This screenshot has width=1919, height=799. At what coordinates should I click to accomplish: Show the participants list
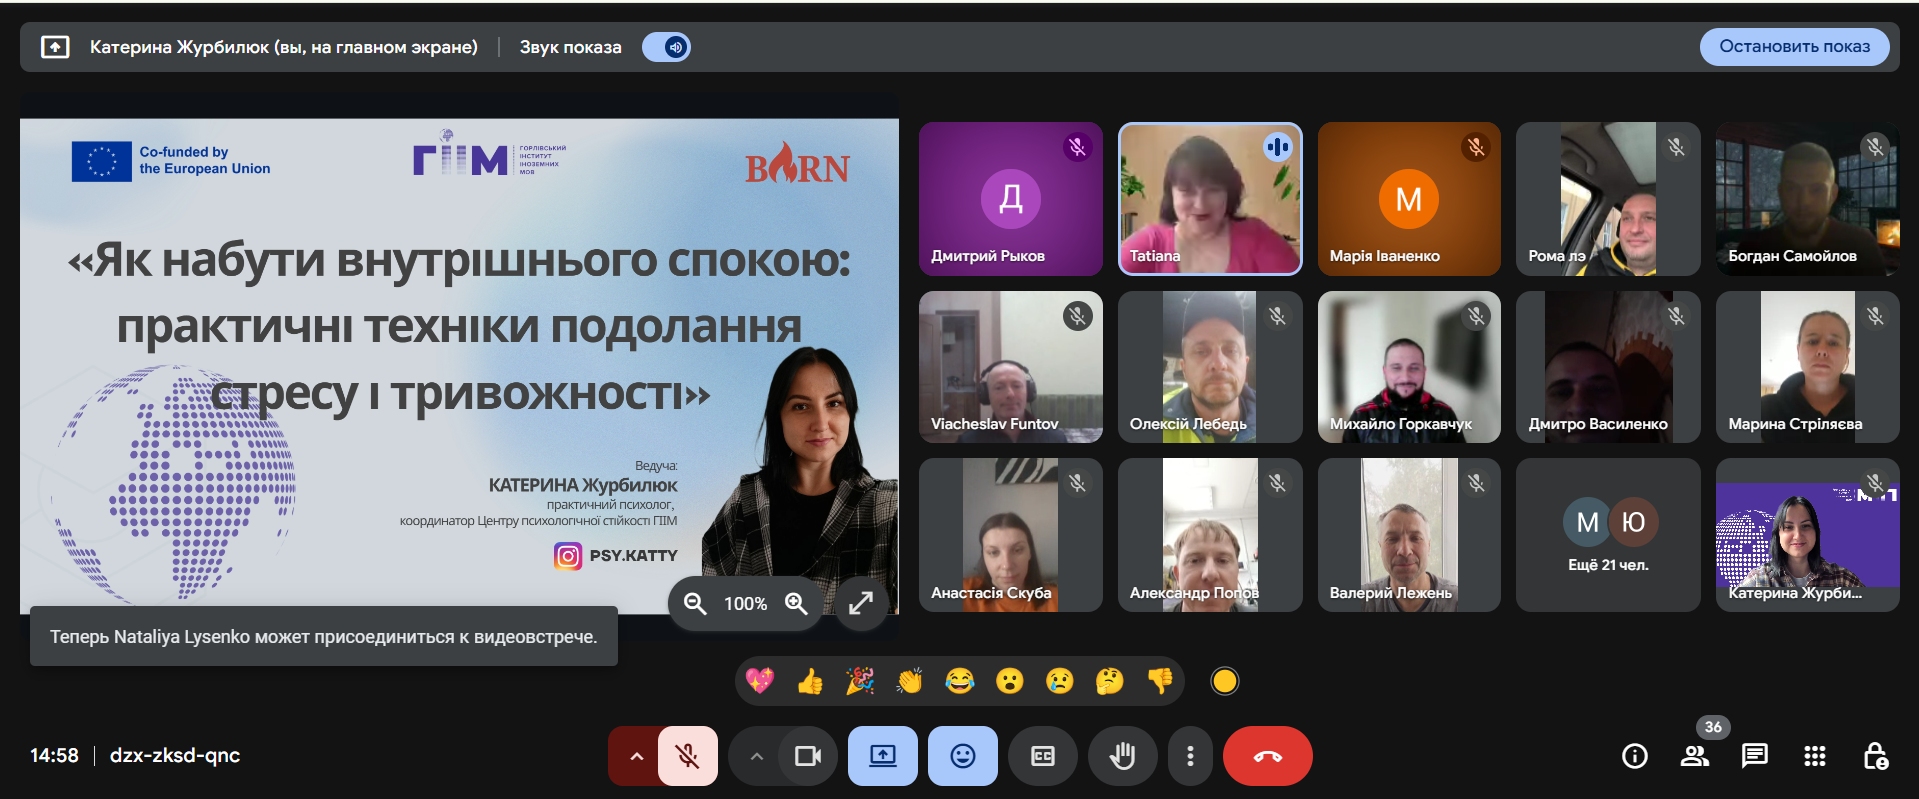point(1695,756)
